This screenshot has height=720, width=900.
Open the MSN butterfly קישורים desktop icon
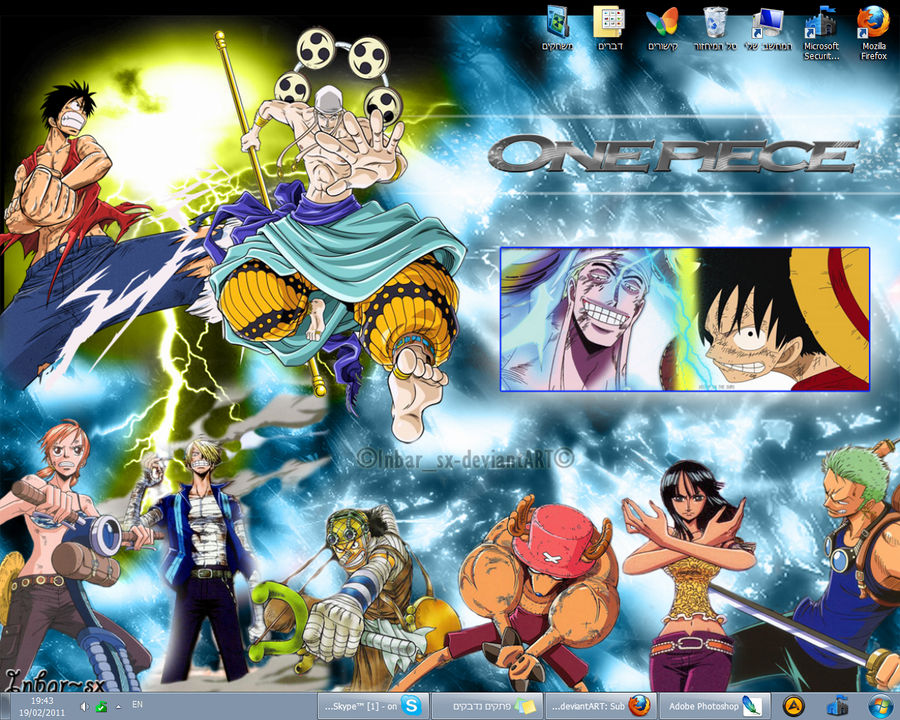point(662,29)
